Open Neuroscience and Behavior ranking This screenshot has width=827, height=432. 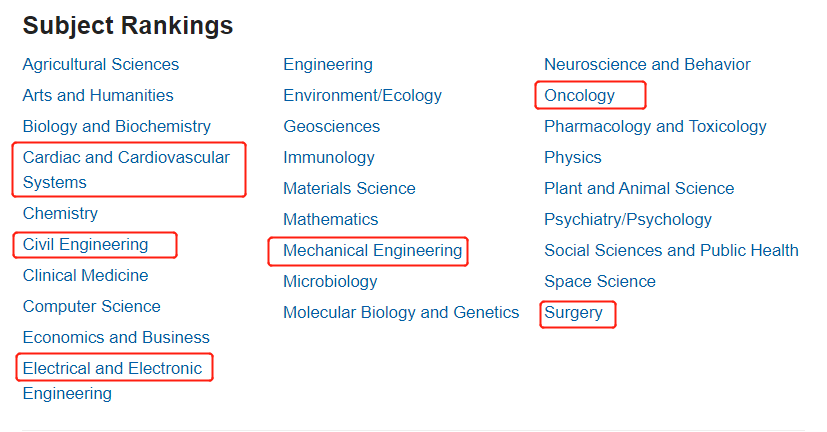(647, 64)
